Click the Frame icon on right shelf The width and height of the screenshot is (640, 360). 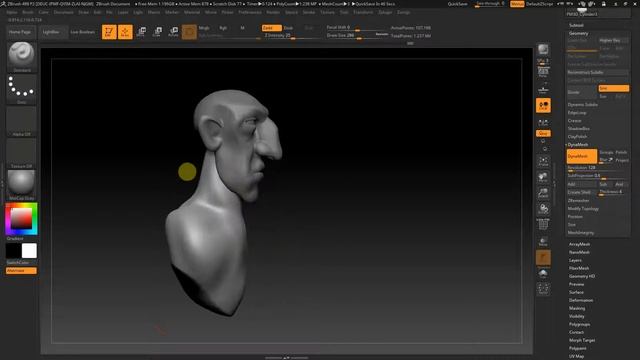pos(543,161)
